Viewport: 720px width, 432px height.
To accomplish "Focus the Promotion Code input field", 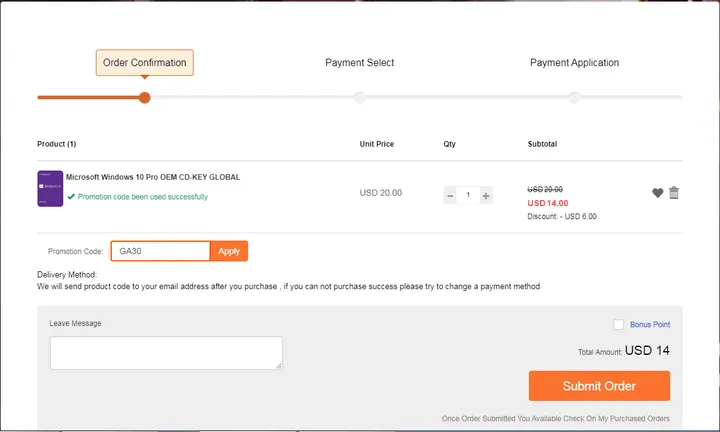I will [x=160, y=251].
